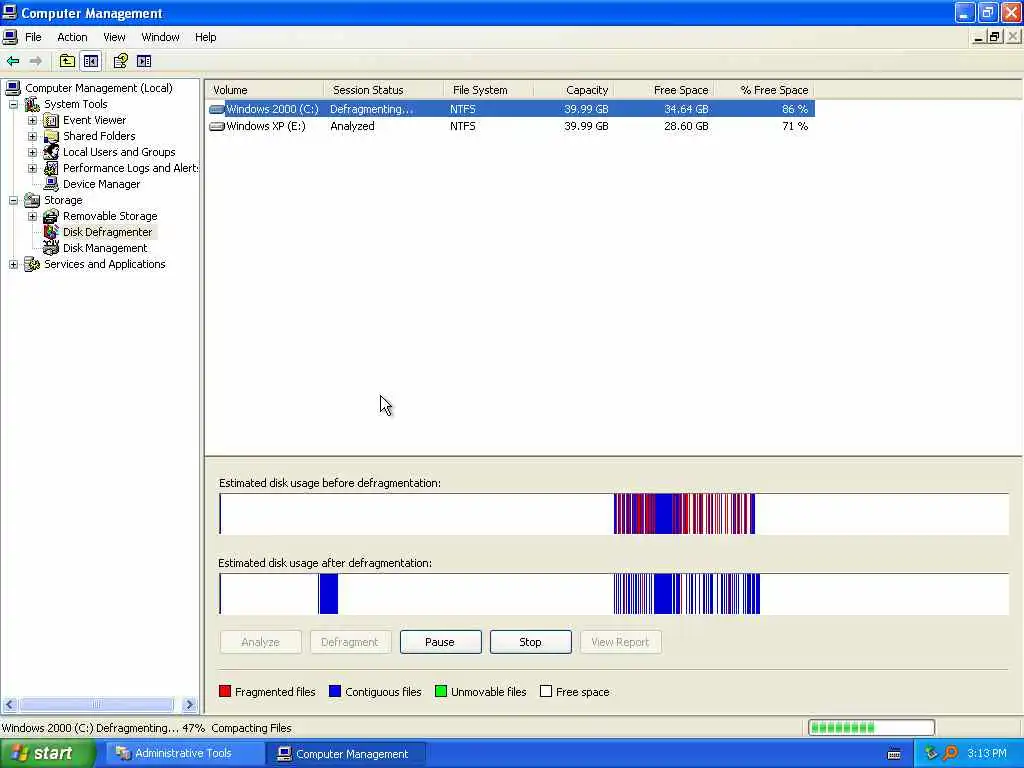
Task: Expand the Shared Folders node
Action: 32,136
